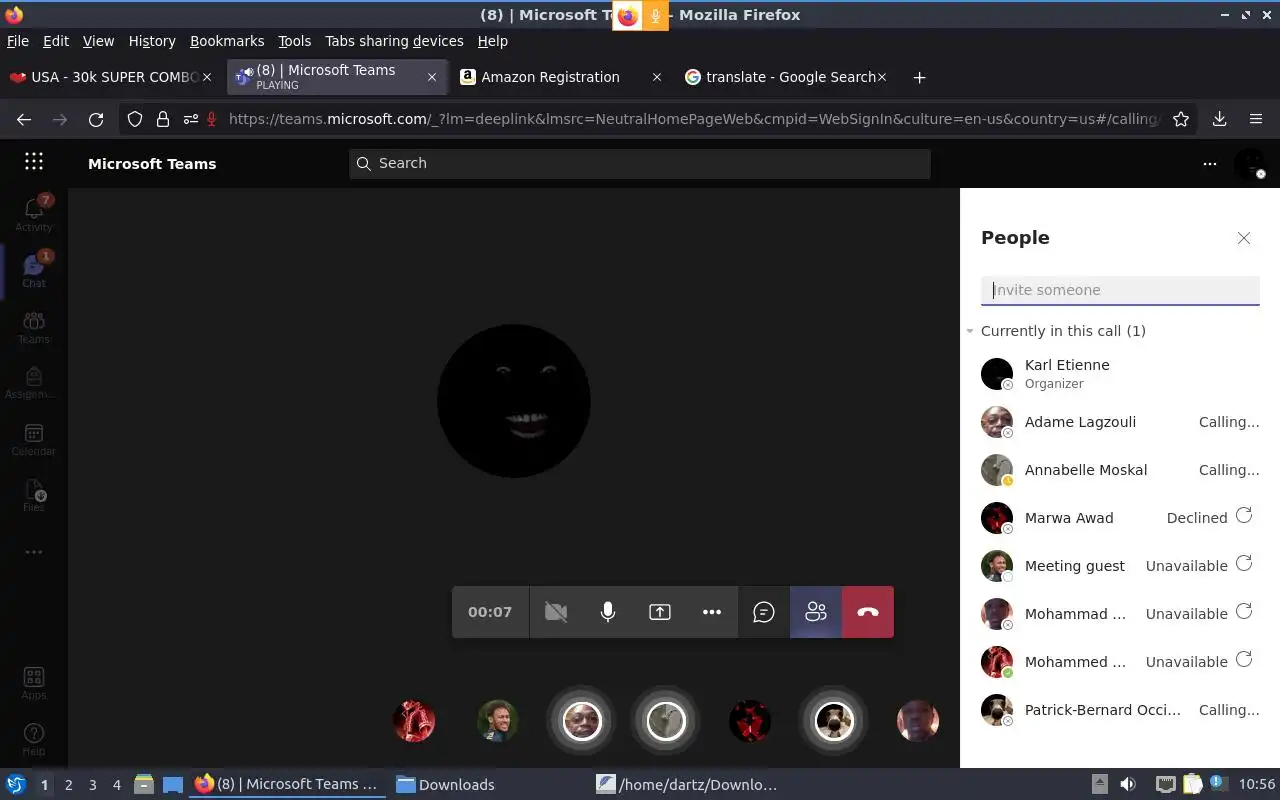1280x800 pixels.
Task: Open the View menu
Action: pos(98,41)
